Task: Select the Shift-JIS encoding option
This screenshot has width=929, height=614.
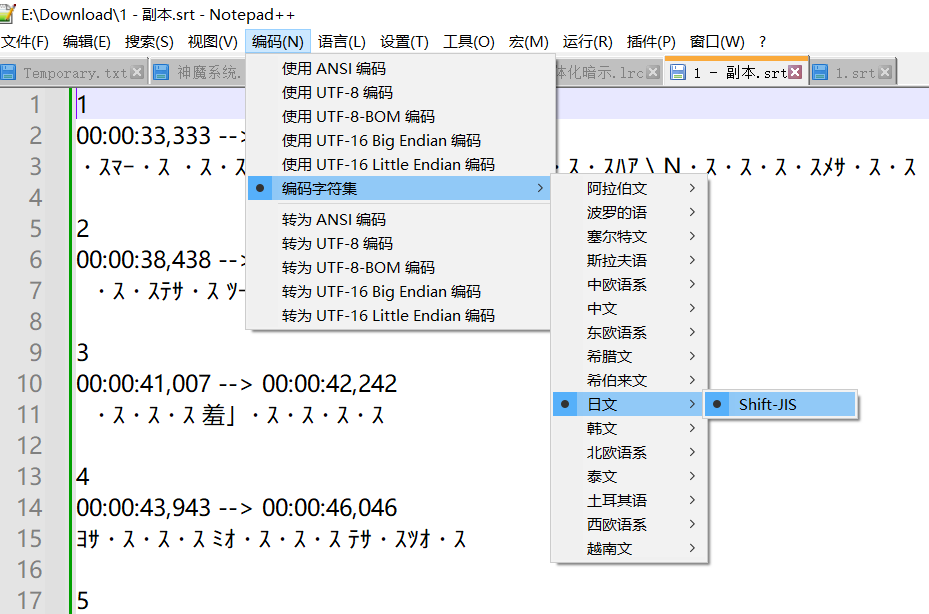Action: 767,405
